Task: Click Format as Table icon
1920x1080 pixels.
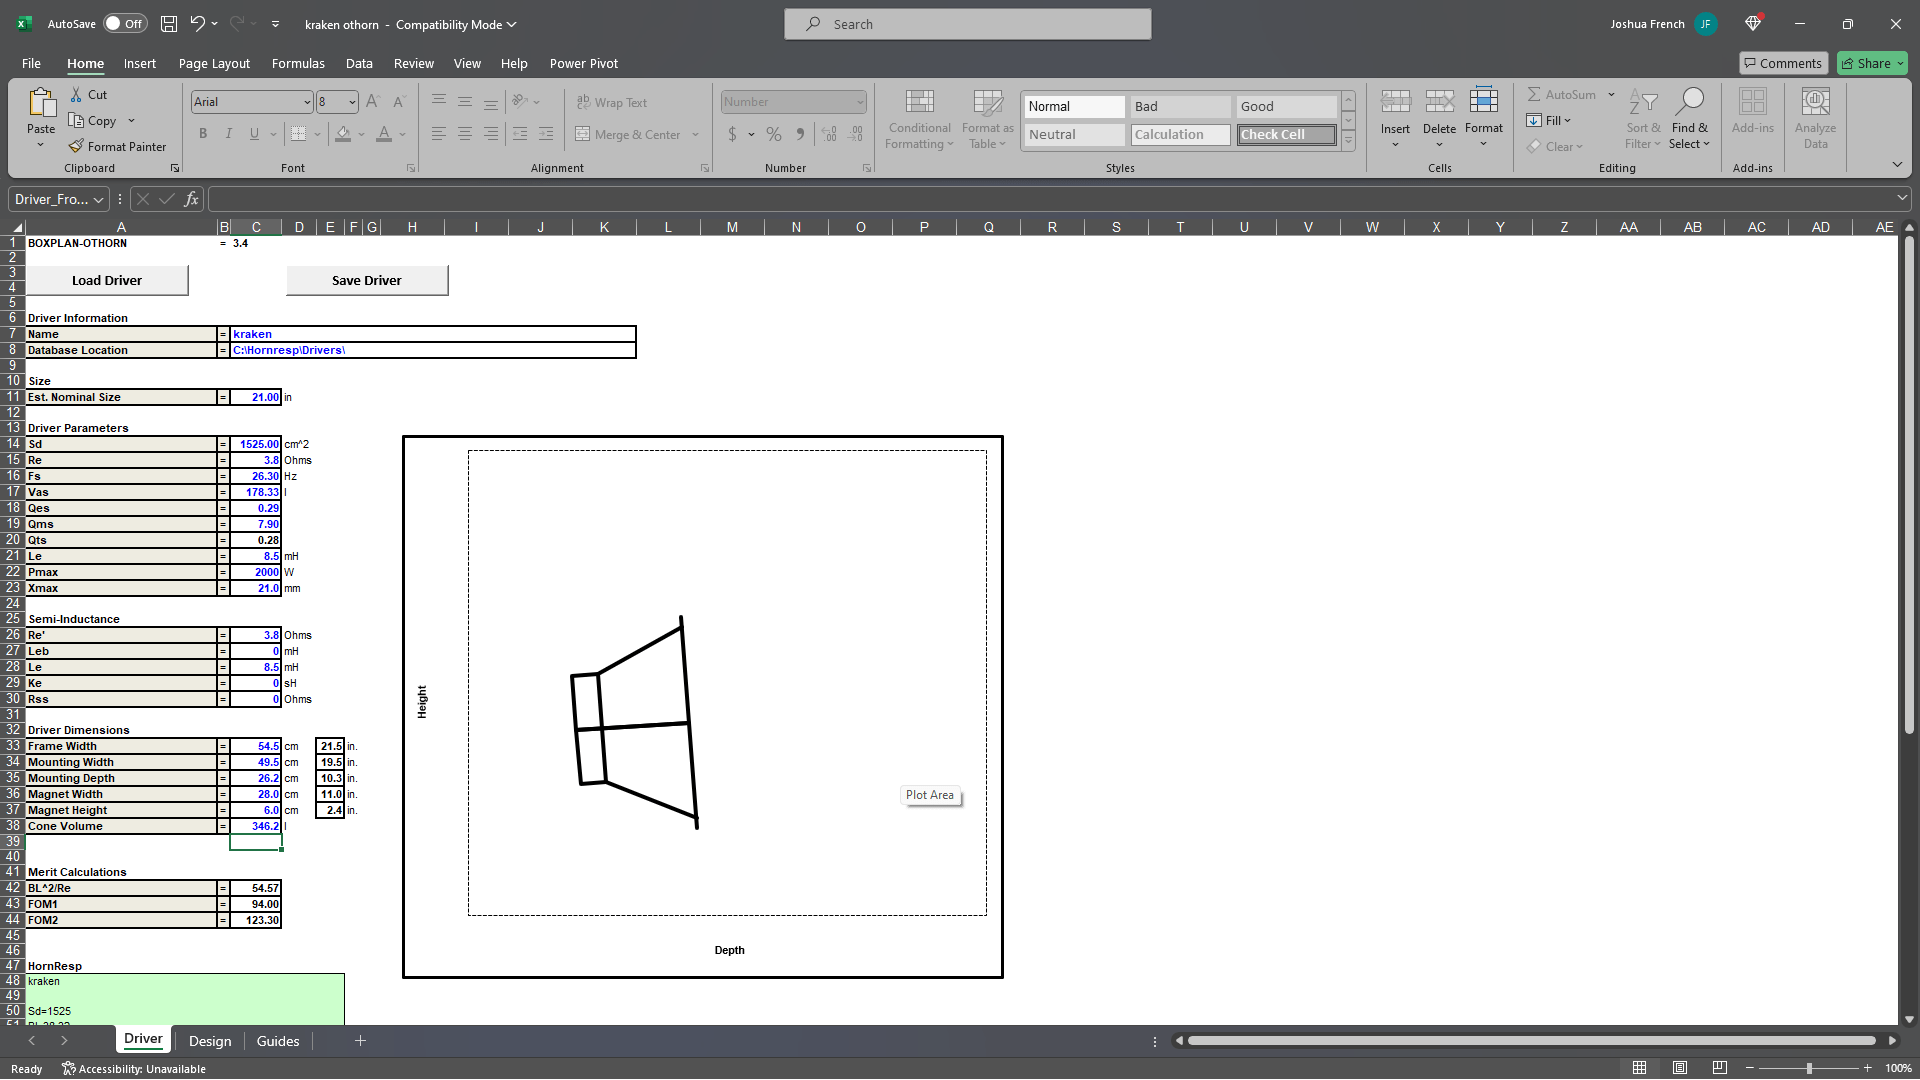Action: coord(987,120)
